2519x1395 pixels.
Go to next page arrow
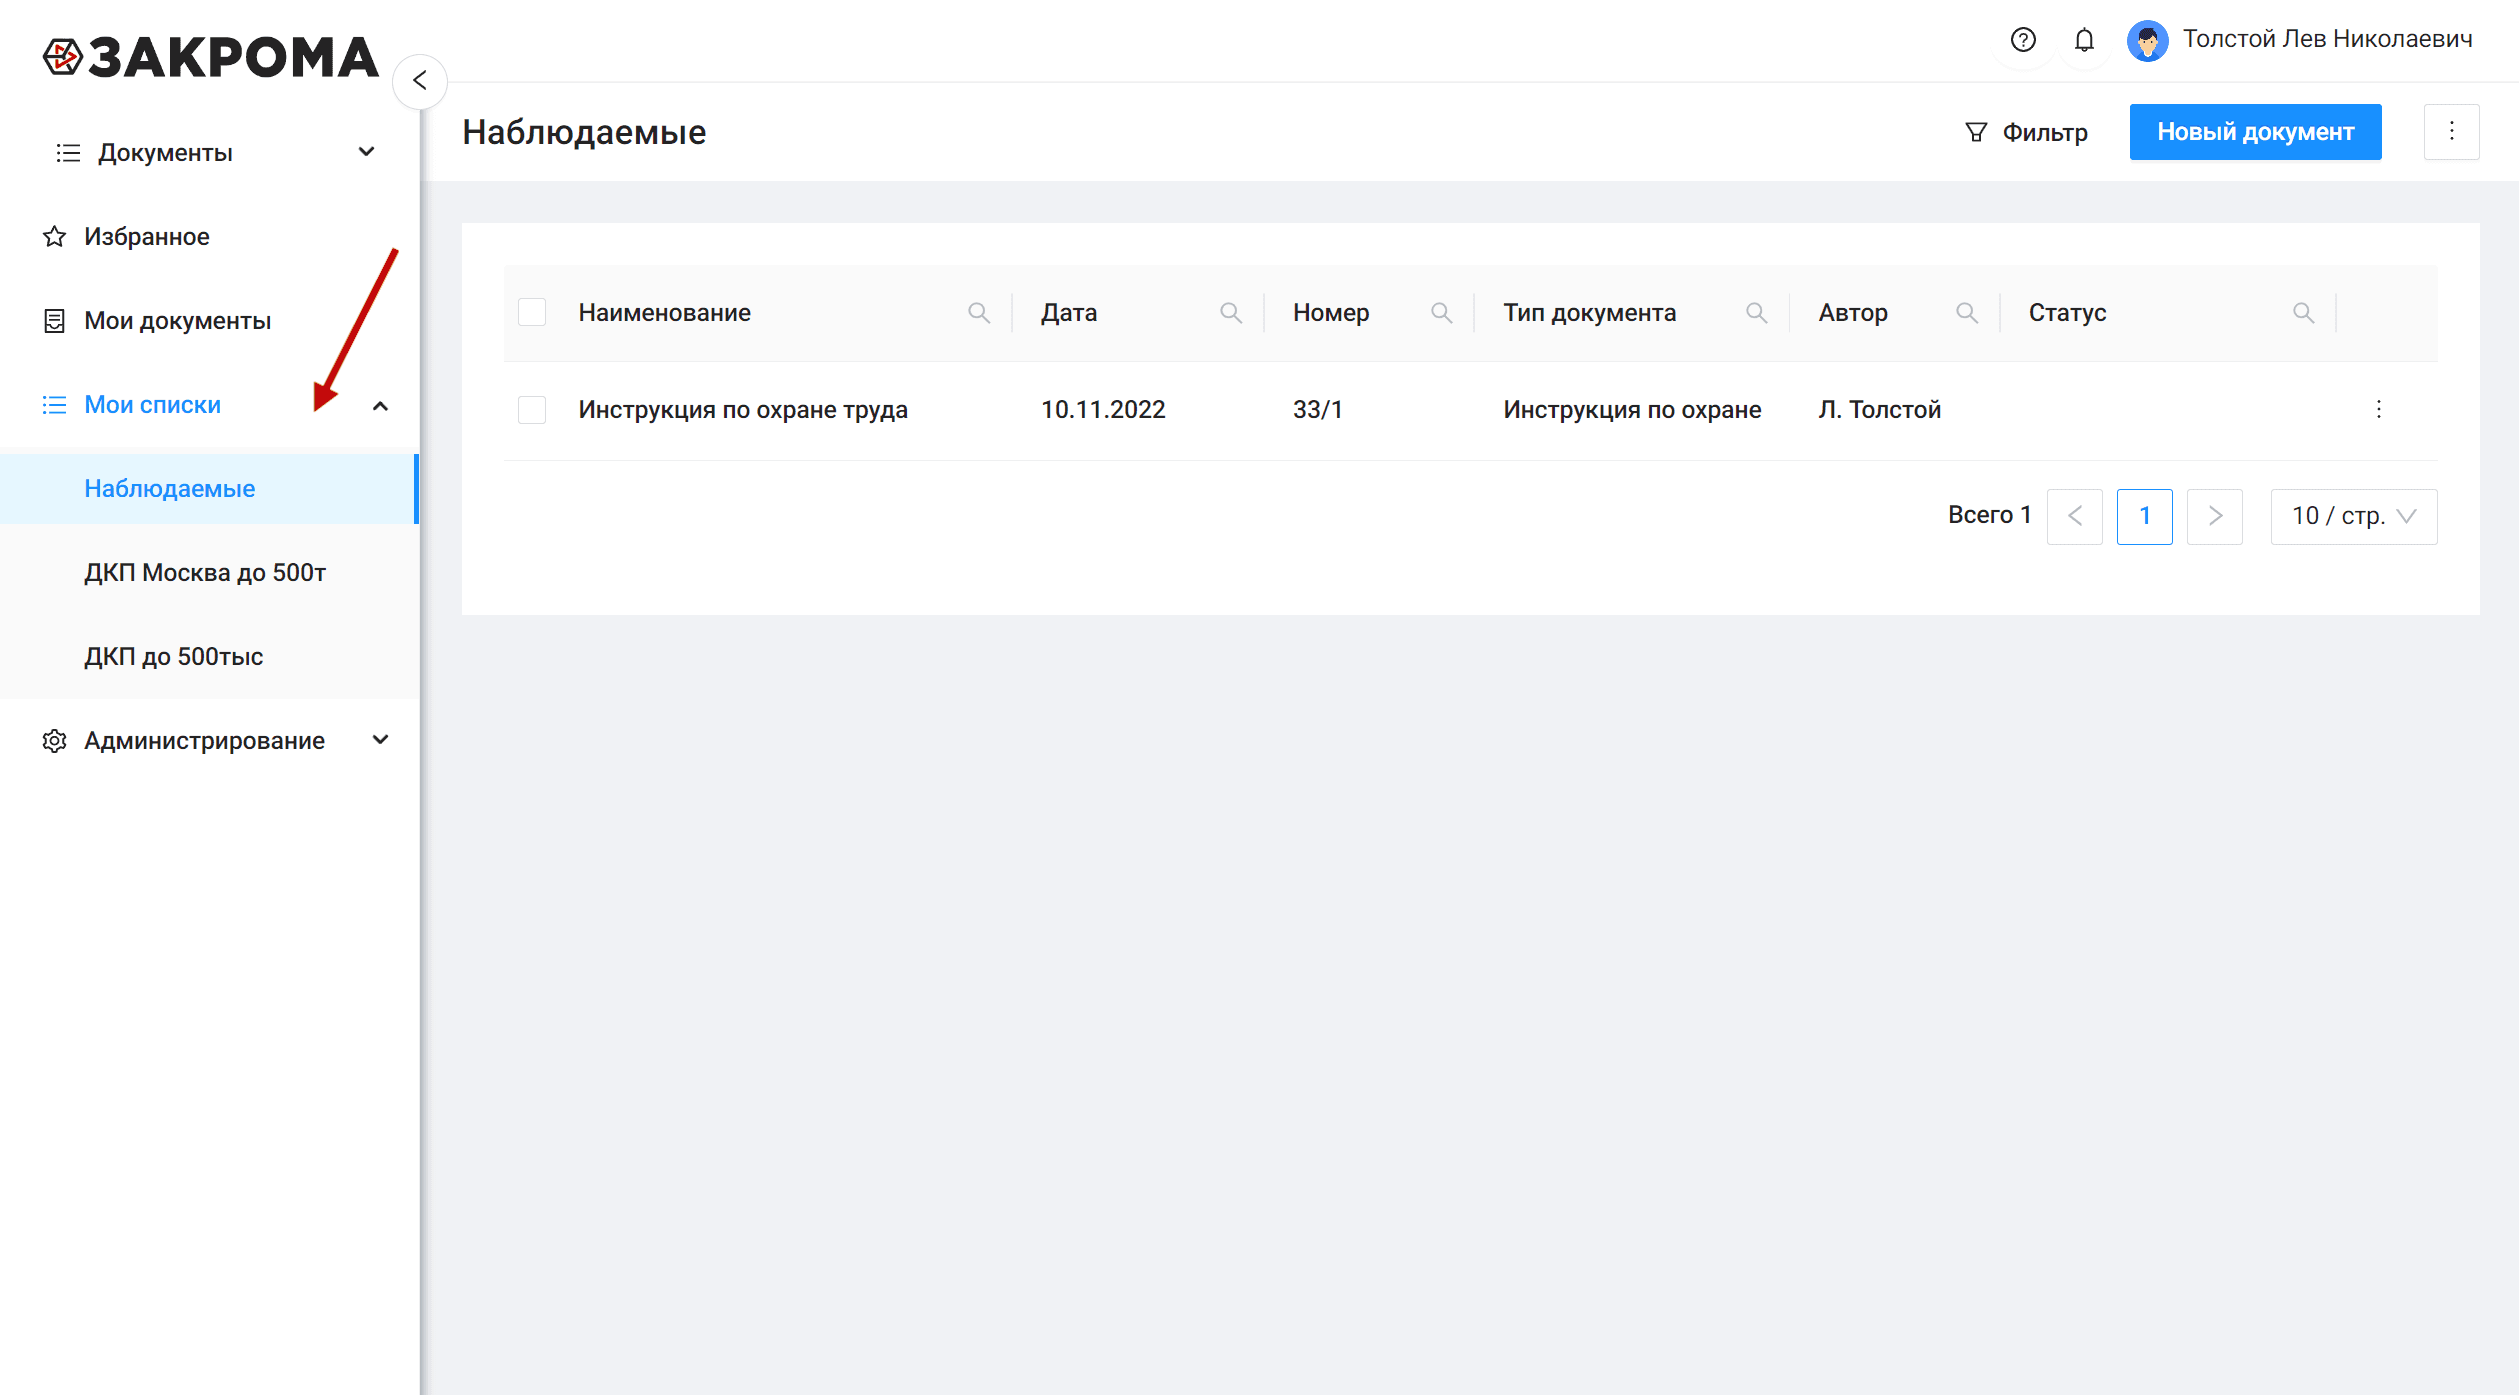(2215, 516)
